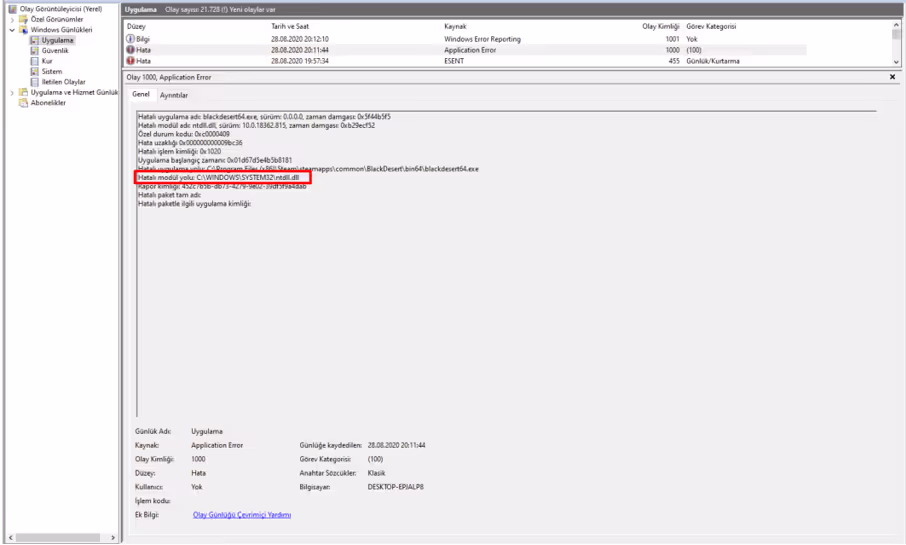
Task: Switch to the Genel tab
Action: [141, 94]
